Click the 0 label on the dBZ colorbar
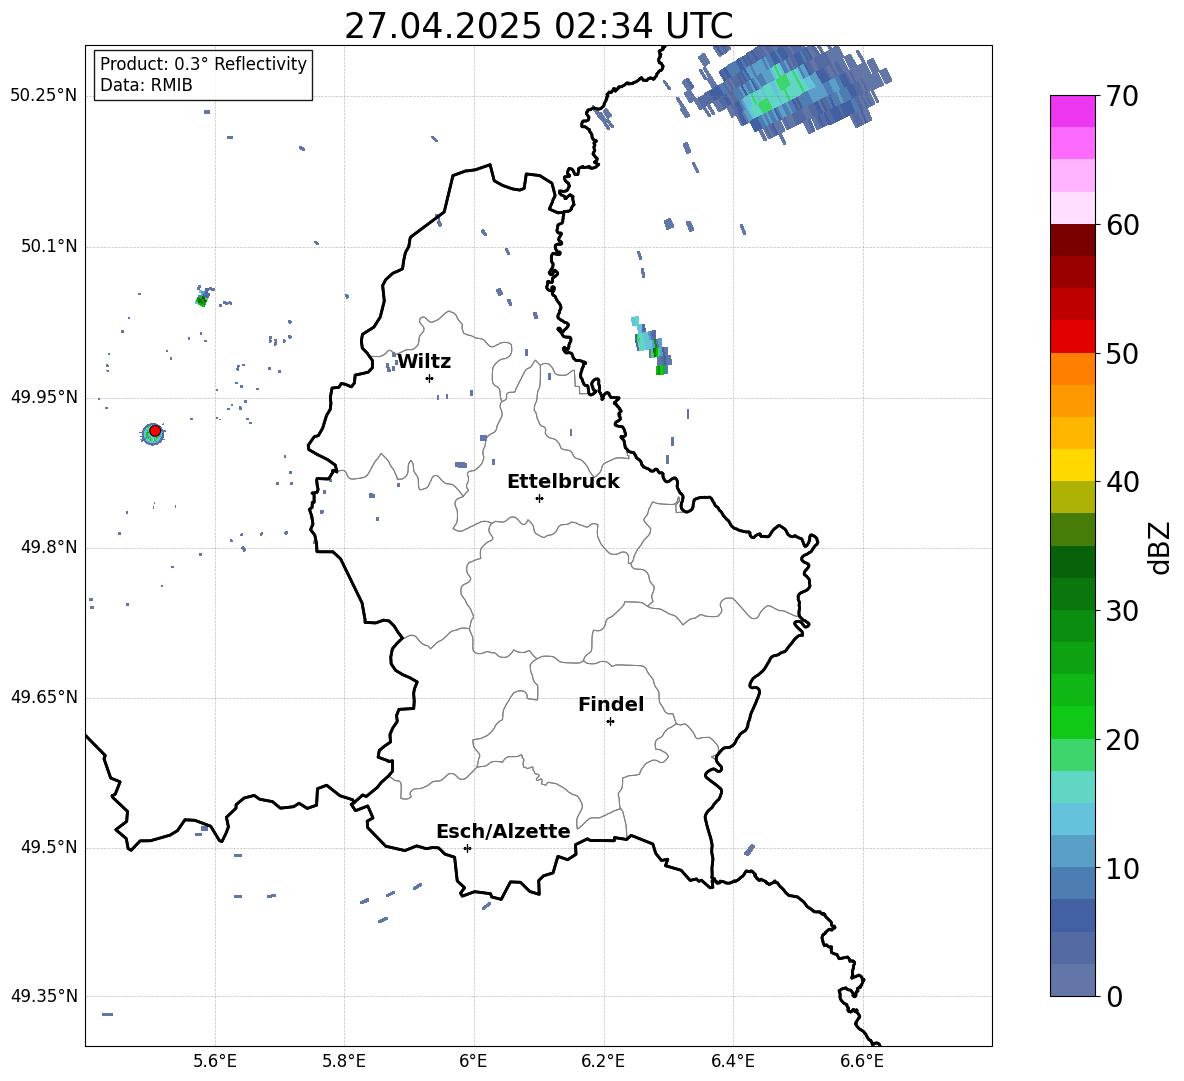This screenshot has height=1081, width=1184. [1115, 997]
